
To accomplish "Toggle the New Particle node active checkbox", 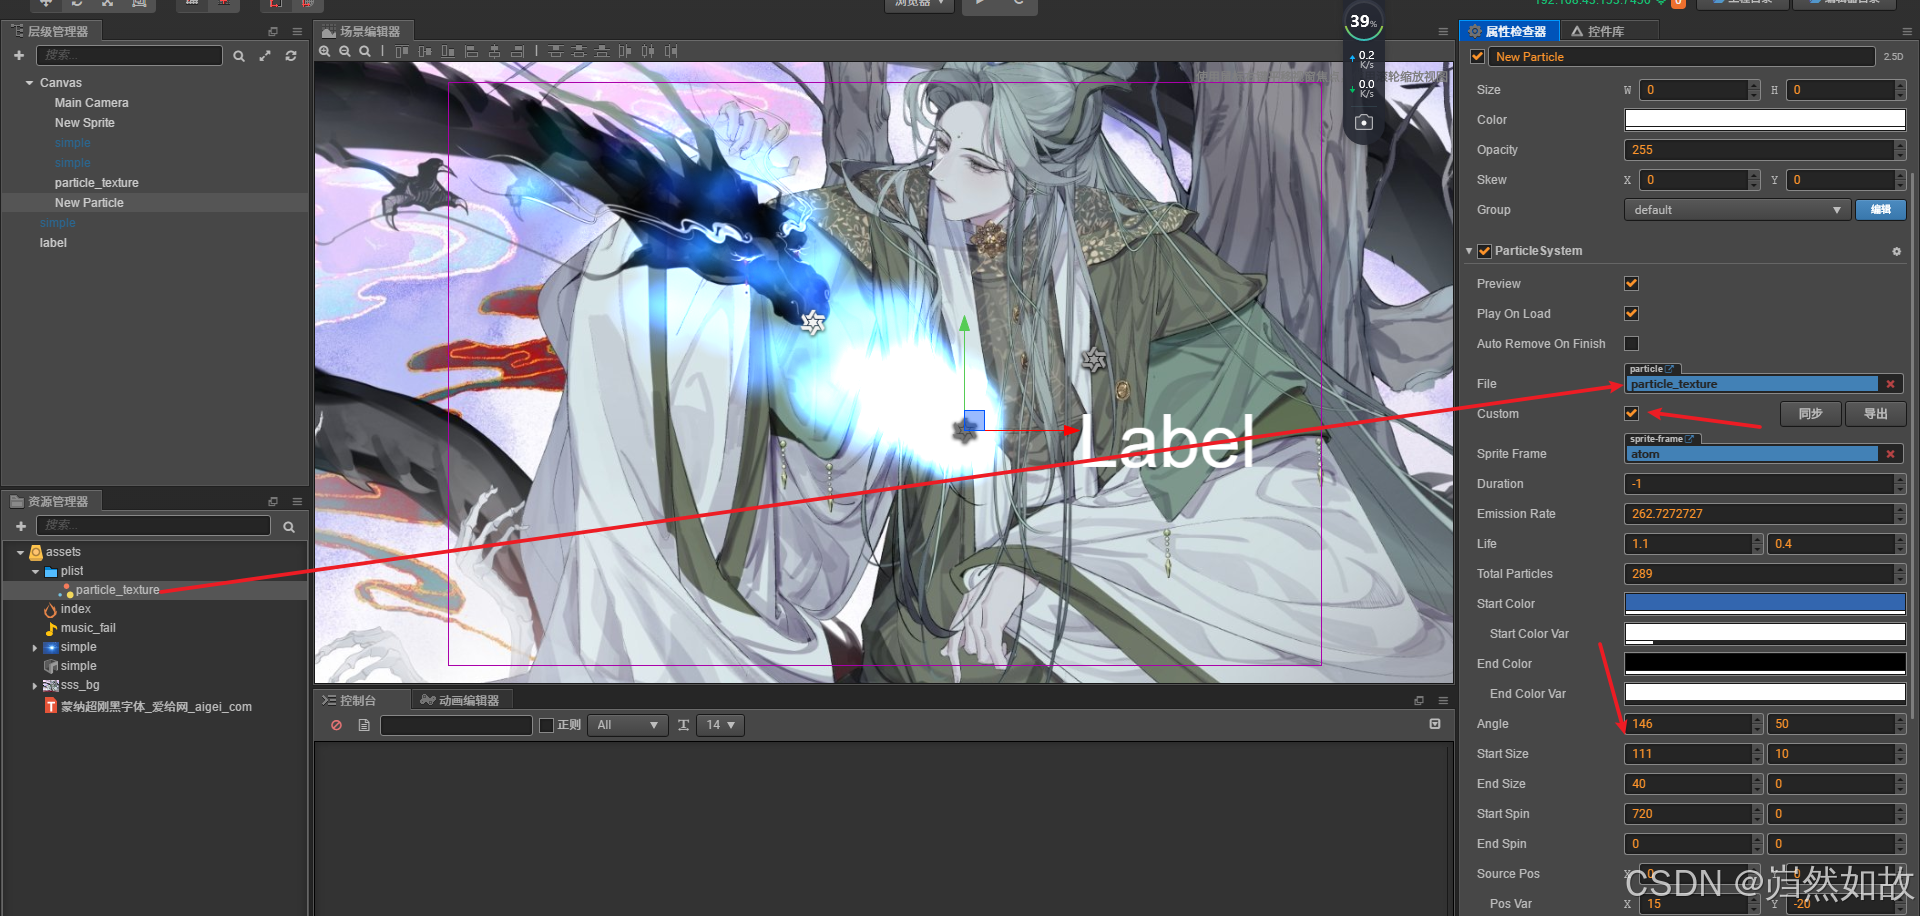I will click(x=1477, y=57).
